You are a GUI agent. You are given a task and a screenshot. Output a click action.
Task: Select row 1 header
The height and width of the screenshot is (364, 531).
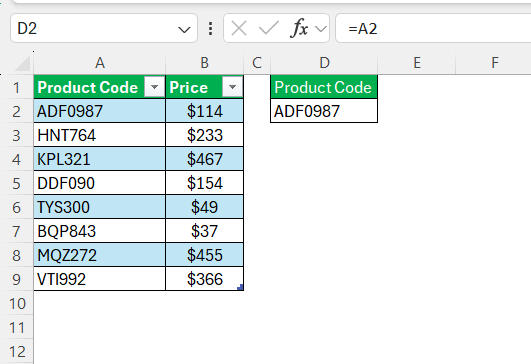point(17,87)
